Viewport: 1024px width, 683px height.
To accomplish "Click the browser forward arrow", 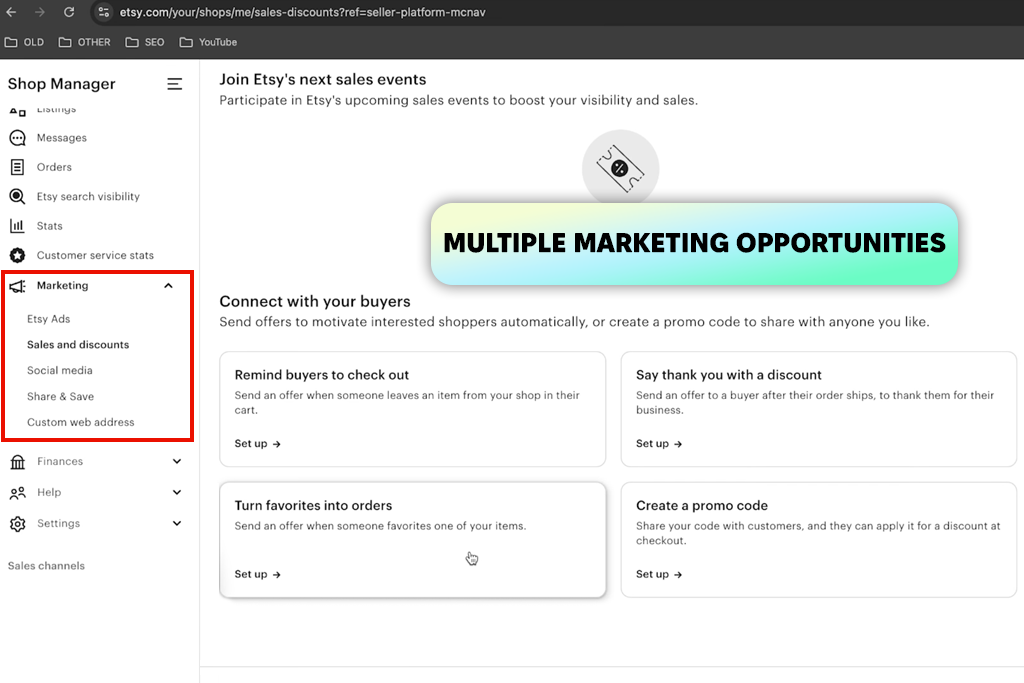I will click(x=40, y=12).
